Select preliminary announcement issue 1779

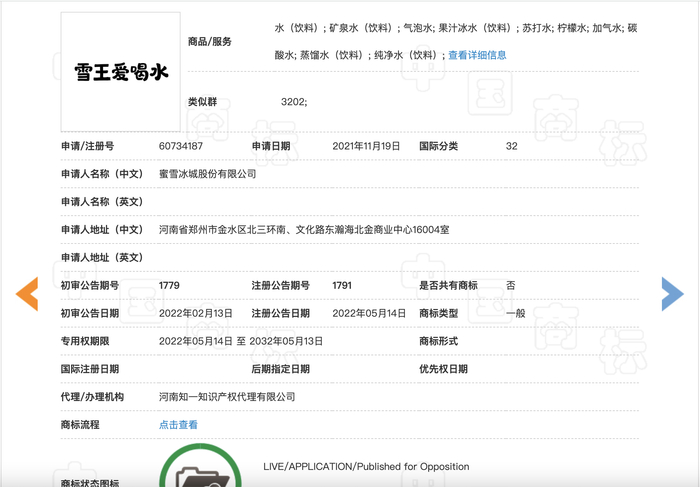click(x=169, y=285)
